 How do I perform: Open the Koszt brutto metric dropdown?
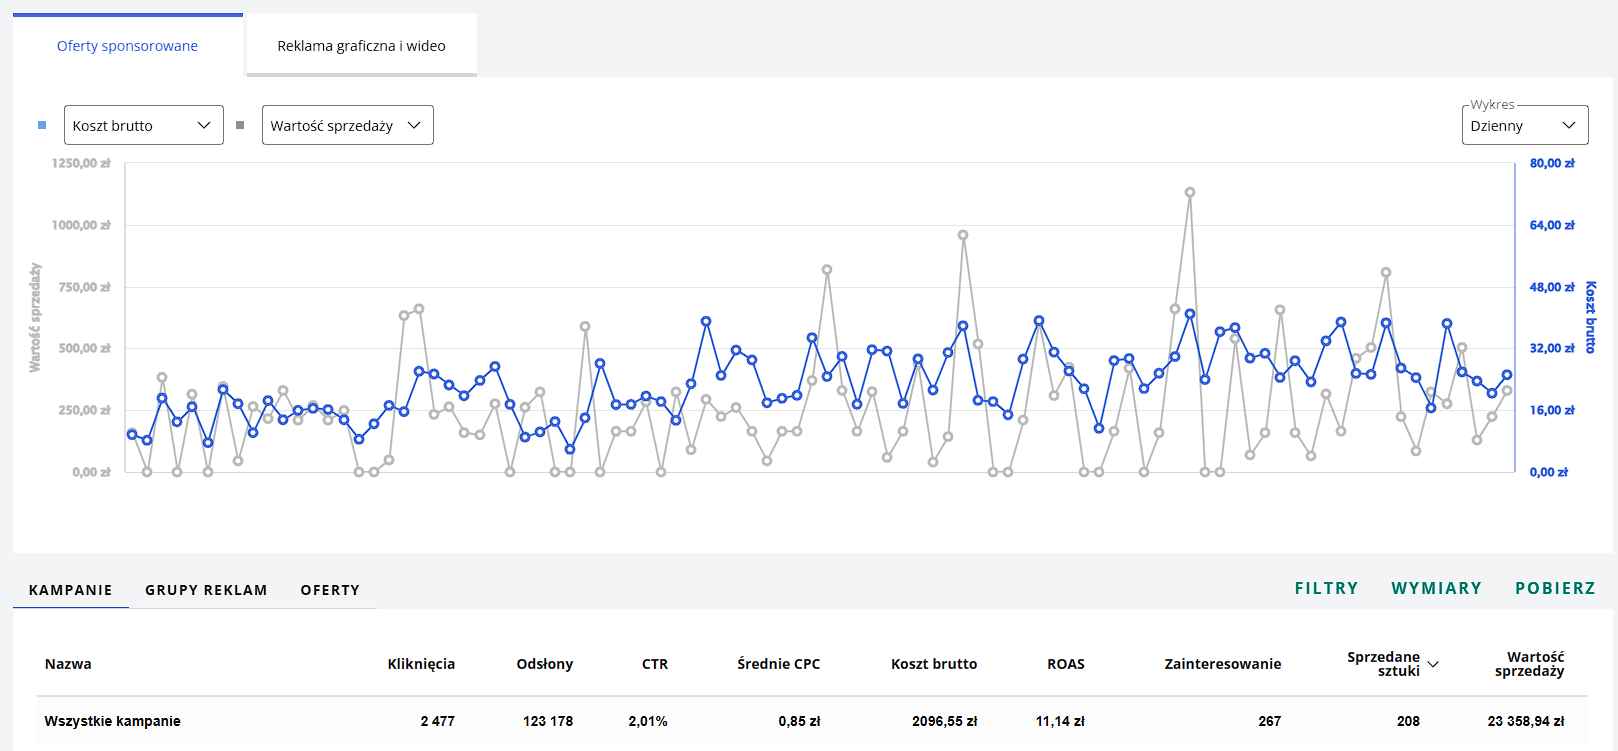143,125
